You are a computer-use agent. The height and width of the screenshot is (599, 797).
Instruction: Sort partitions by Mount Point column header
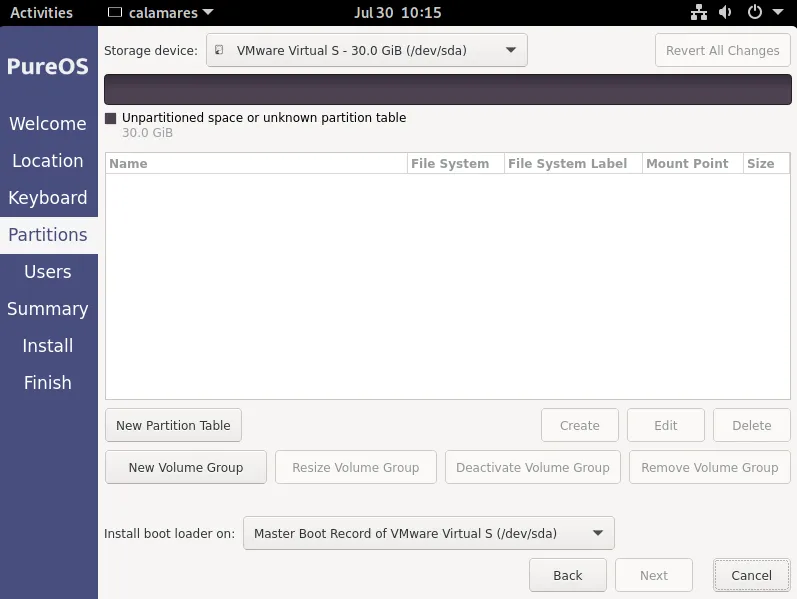(688, 163)
